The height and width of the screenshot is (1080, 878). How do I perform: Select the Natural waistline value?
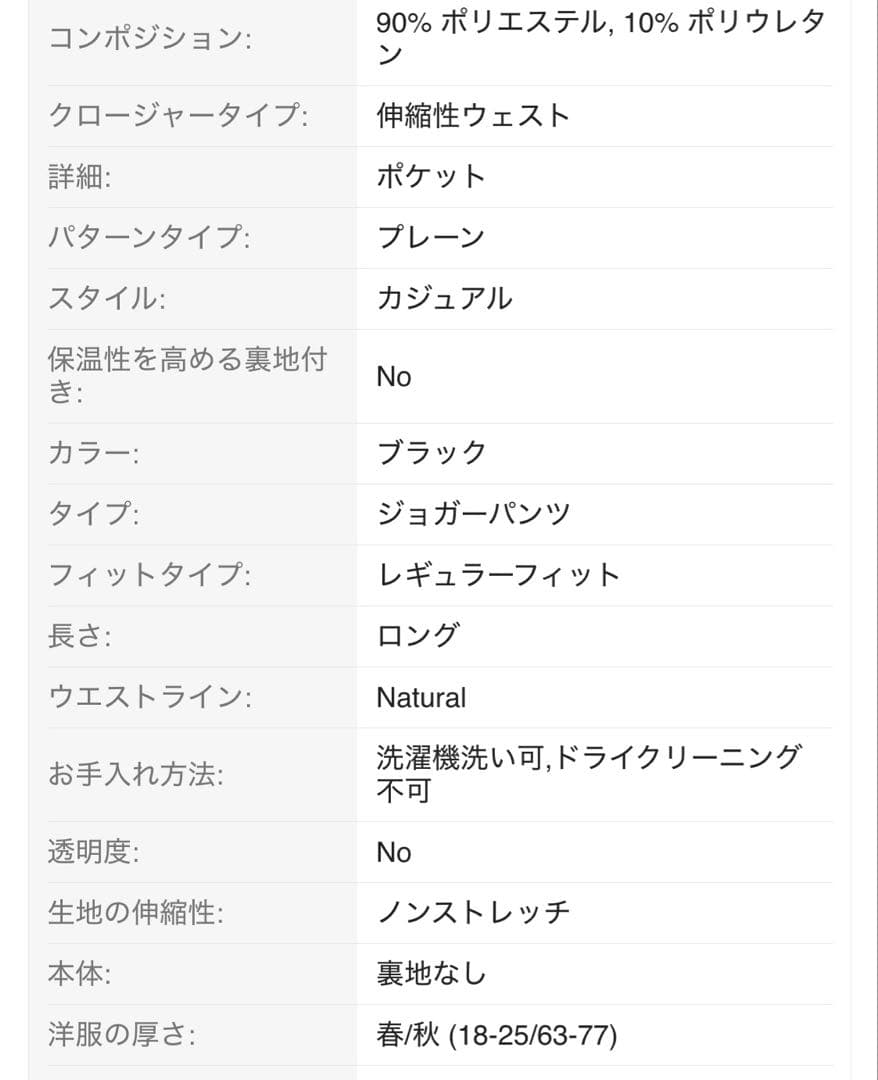[x=421, y=697]
